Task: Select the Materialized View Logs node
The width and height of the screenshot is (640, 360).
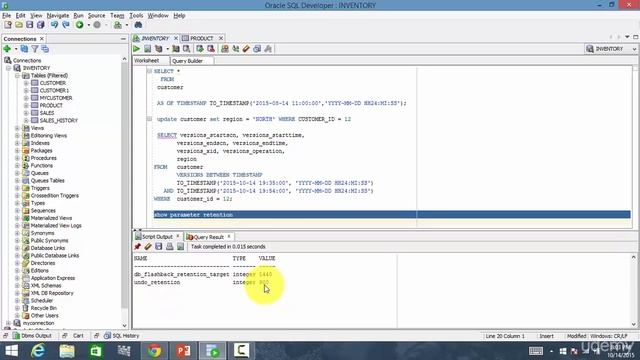Action: tap(56, 226)
